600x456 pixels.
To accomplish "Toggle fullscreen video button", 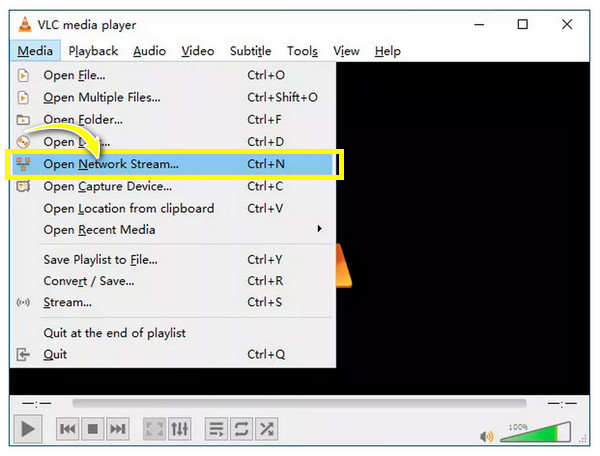I will tap(155, 429).
